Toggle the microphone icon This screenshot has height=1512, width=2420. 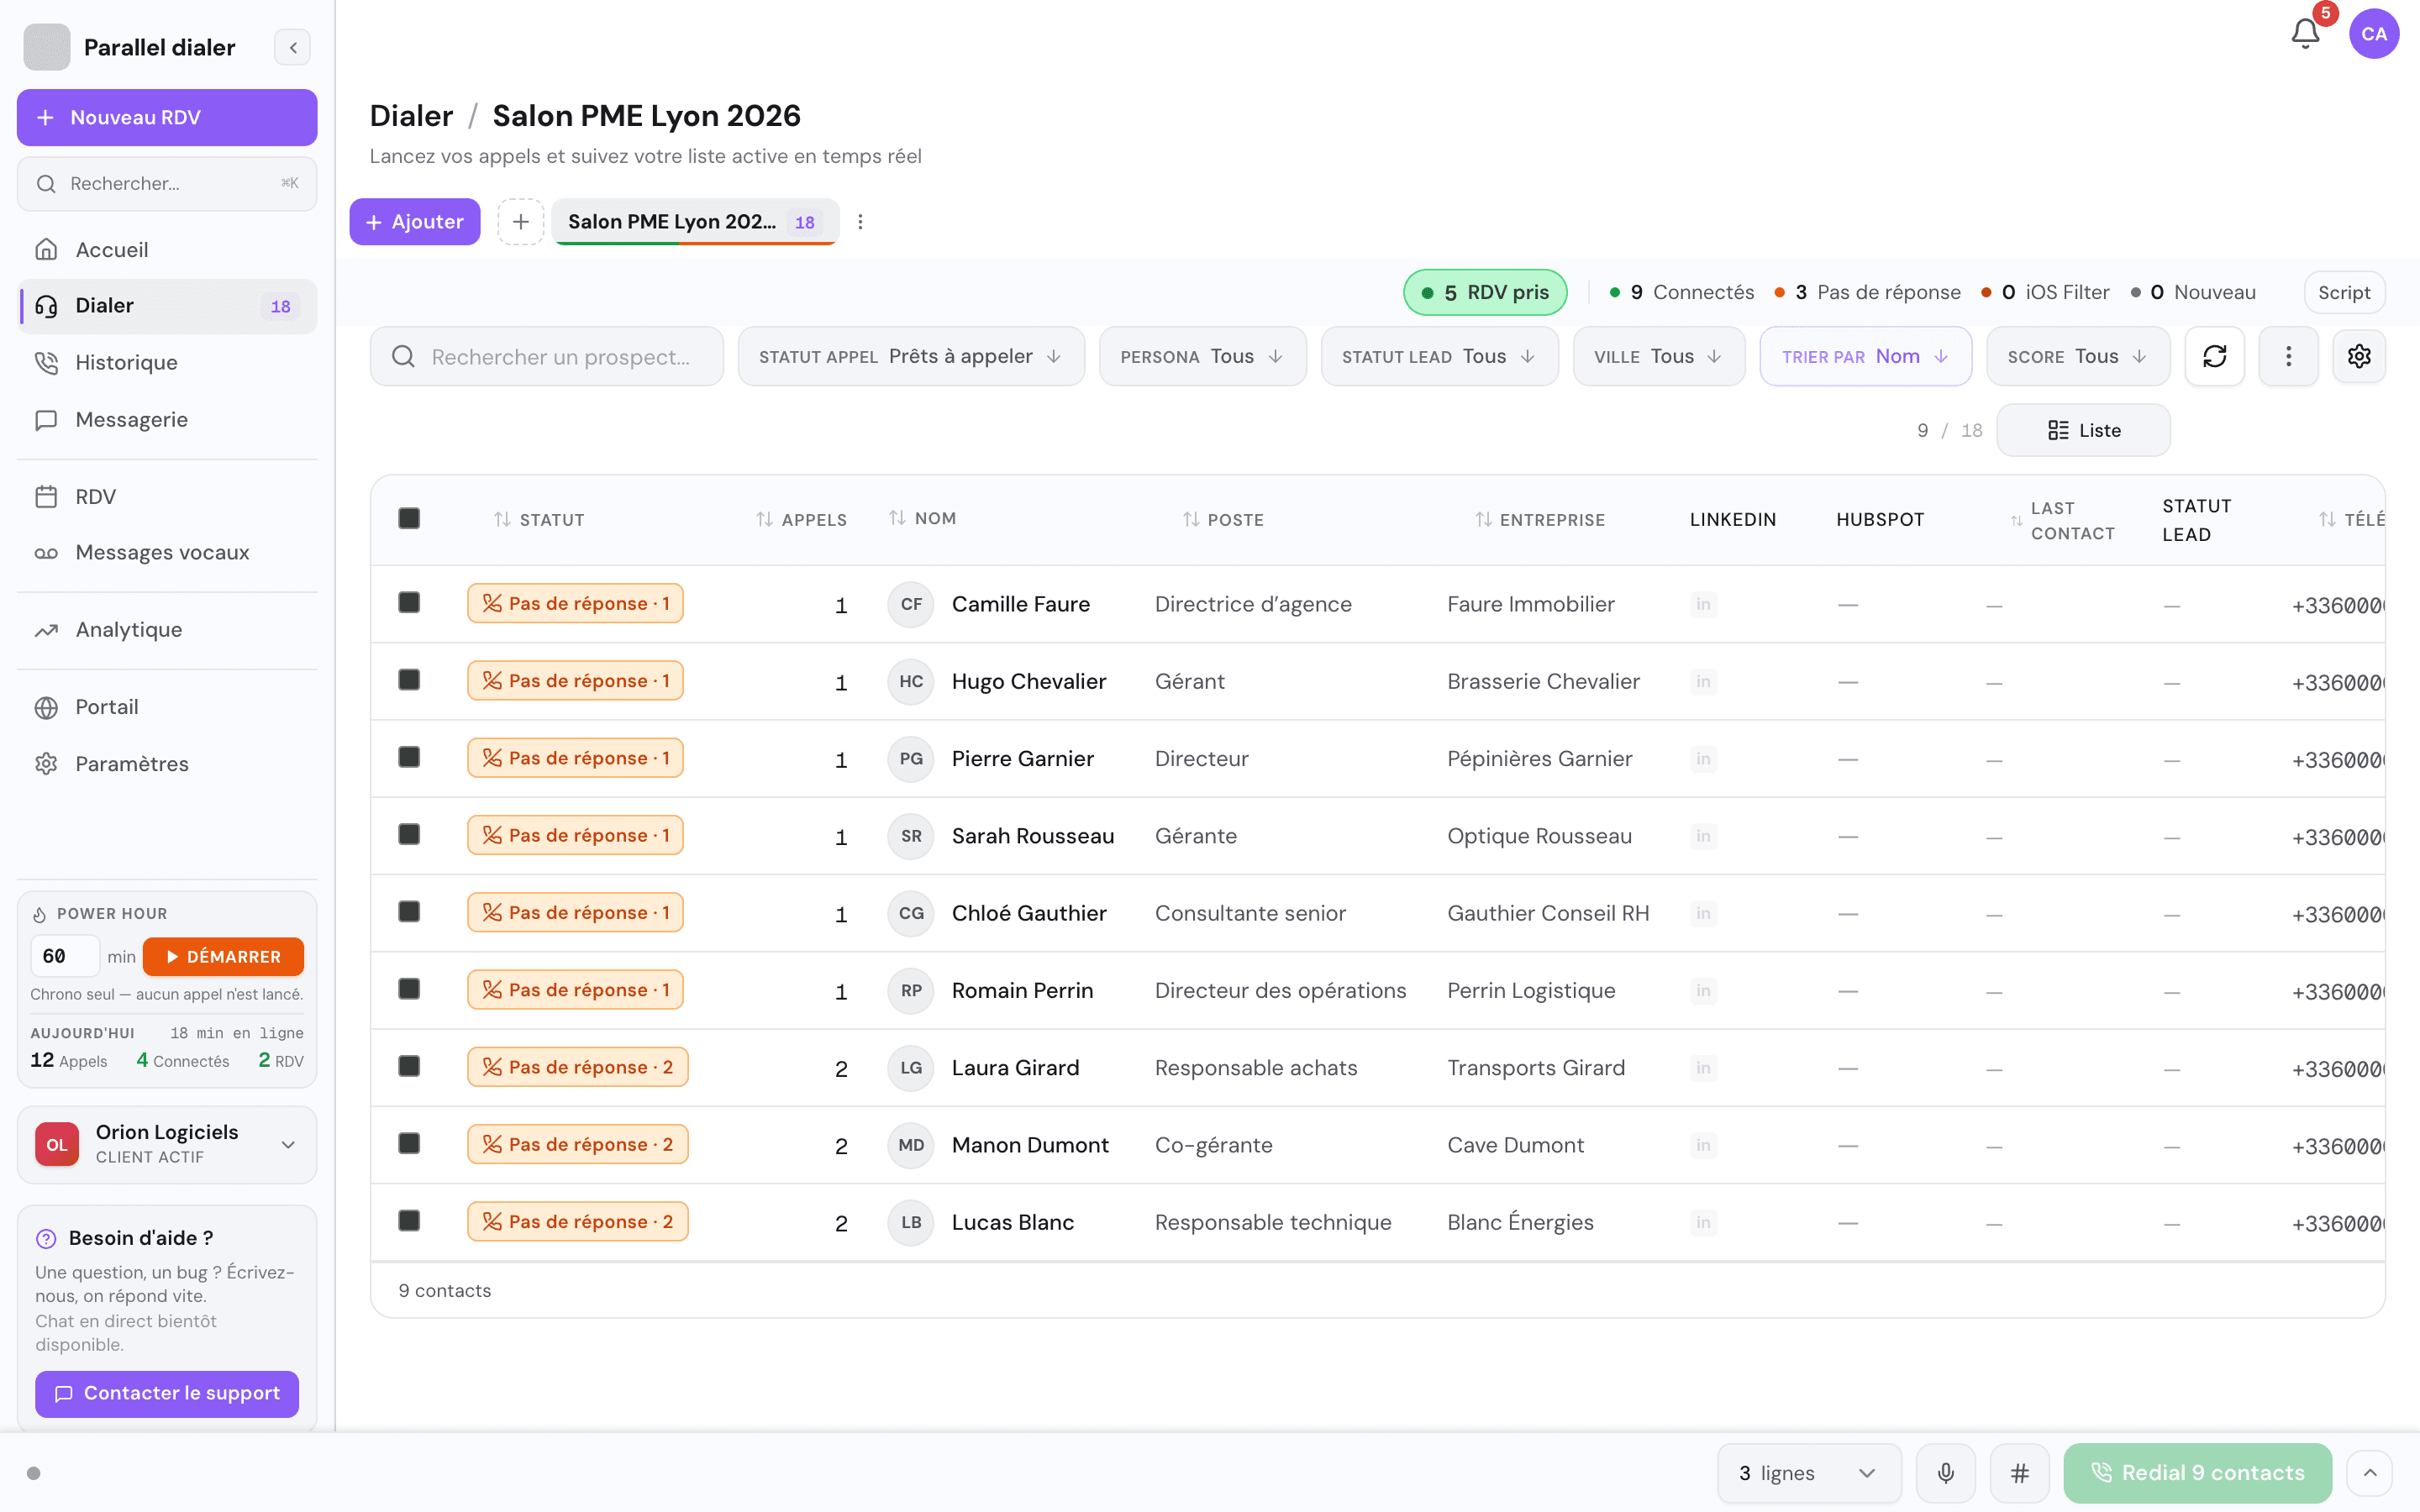(x=1945, y=1473)
